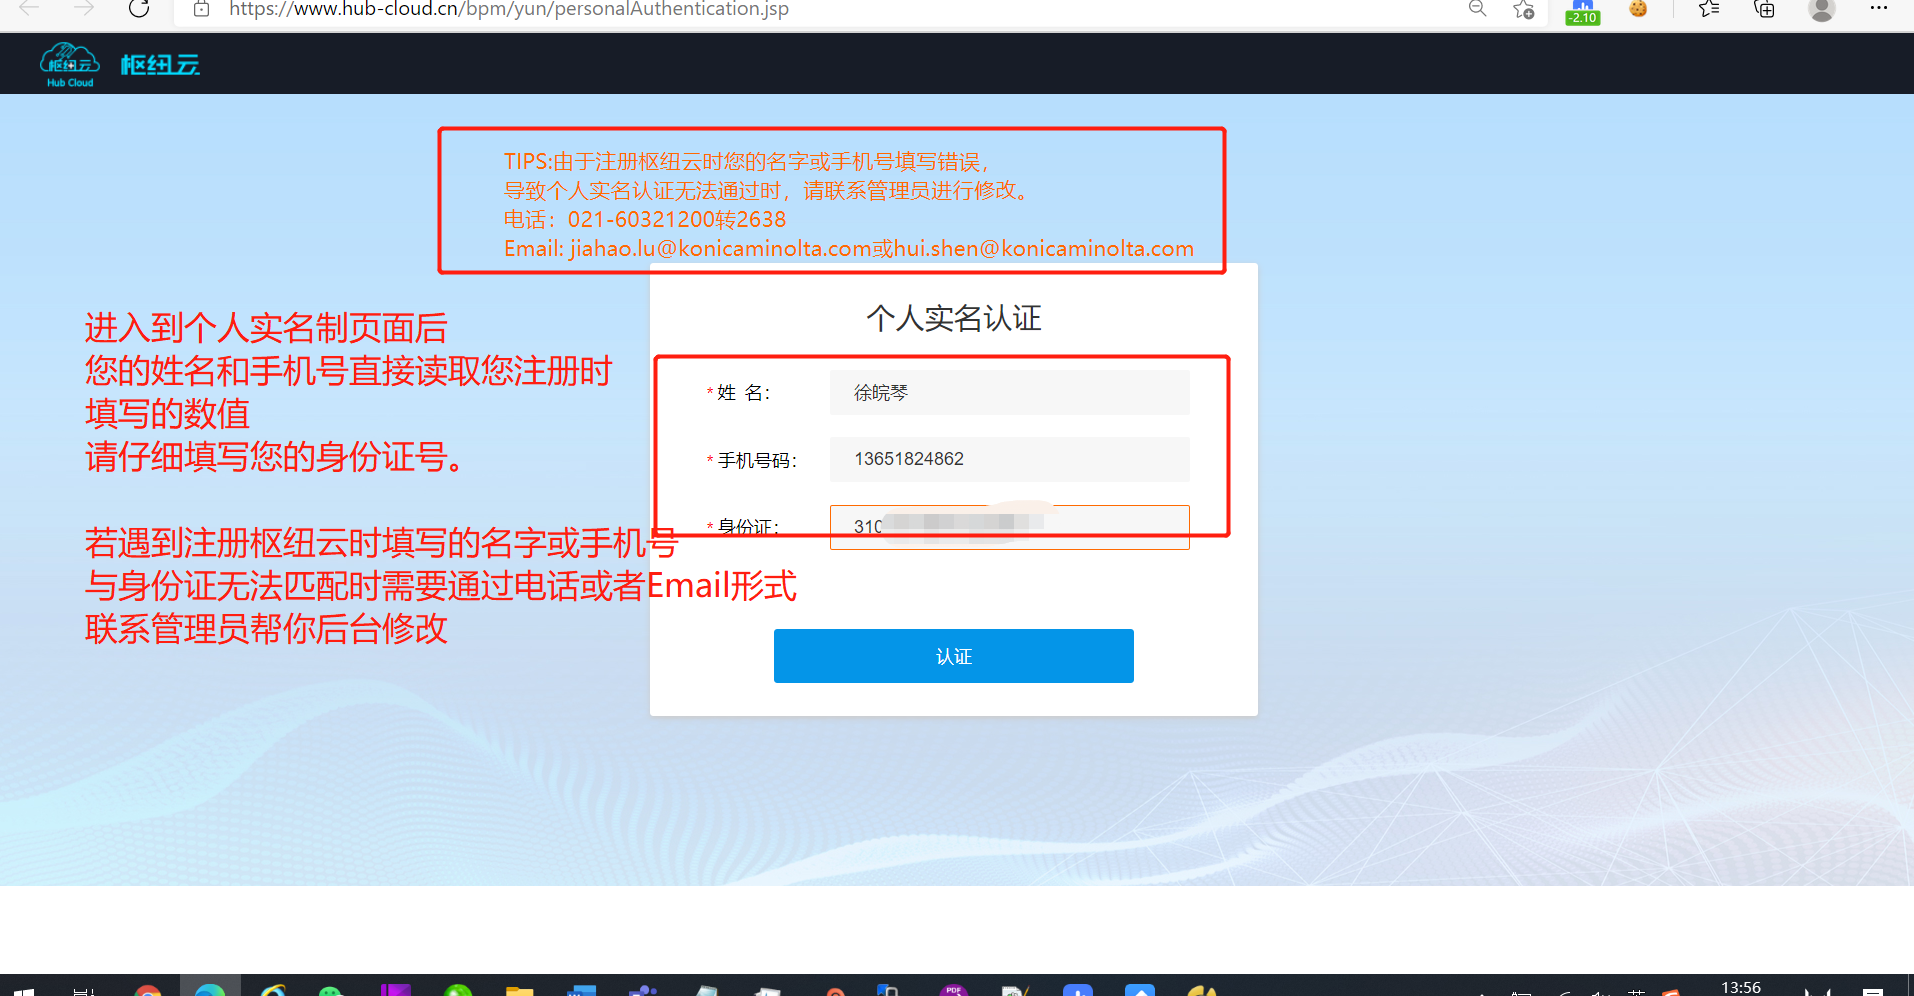Click the browser back arrow
This screenshot has height=996, width=1914.
pos(30,9)
